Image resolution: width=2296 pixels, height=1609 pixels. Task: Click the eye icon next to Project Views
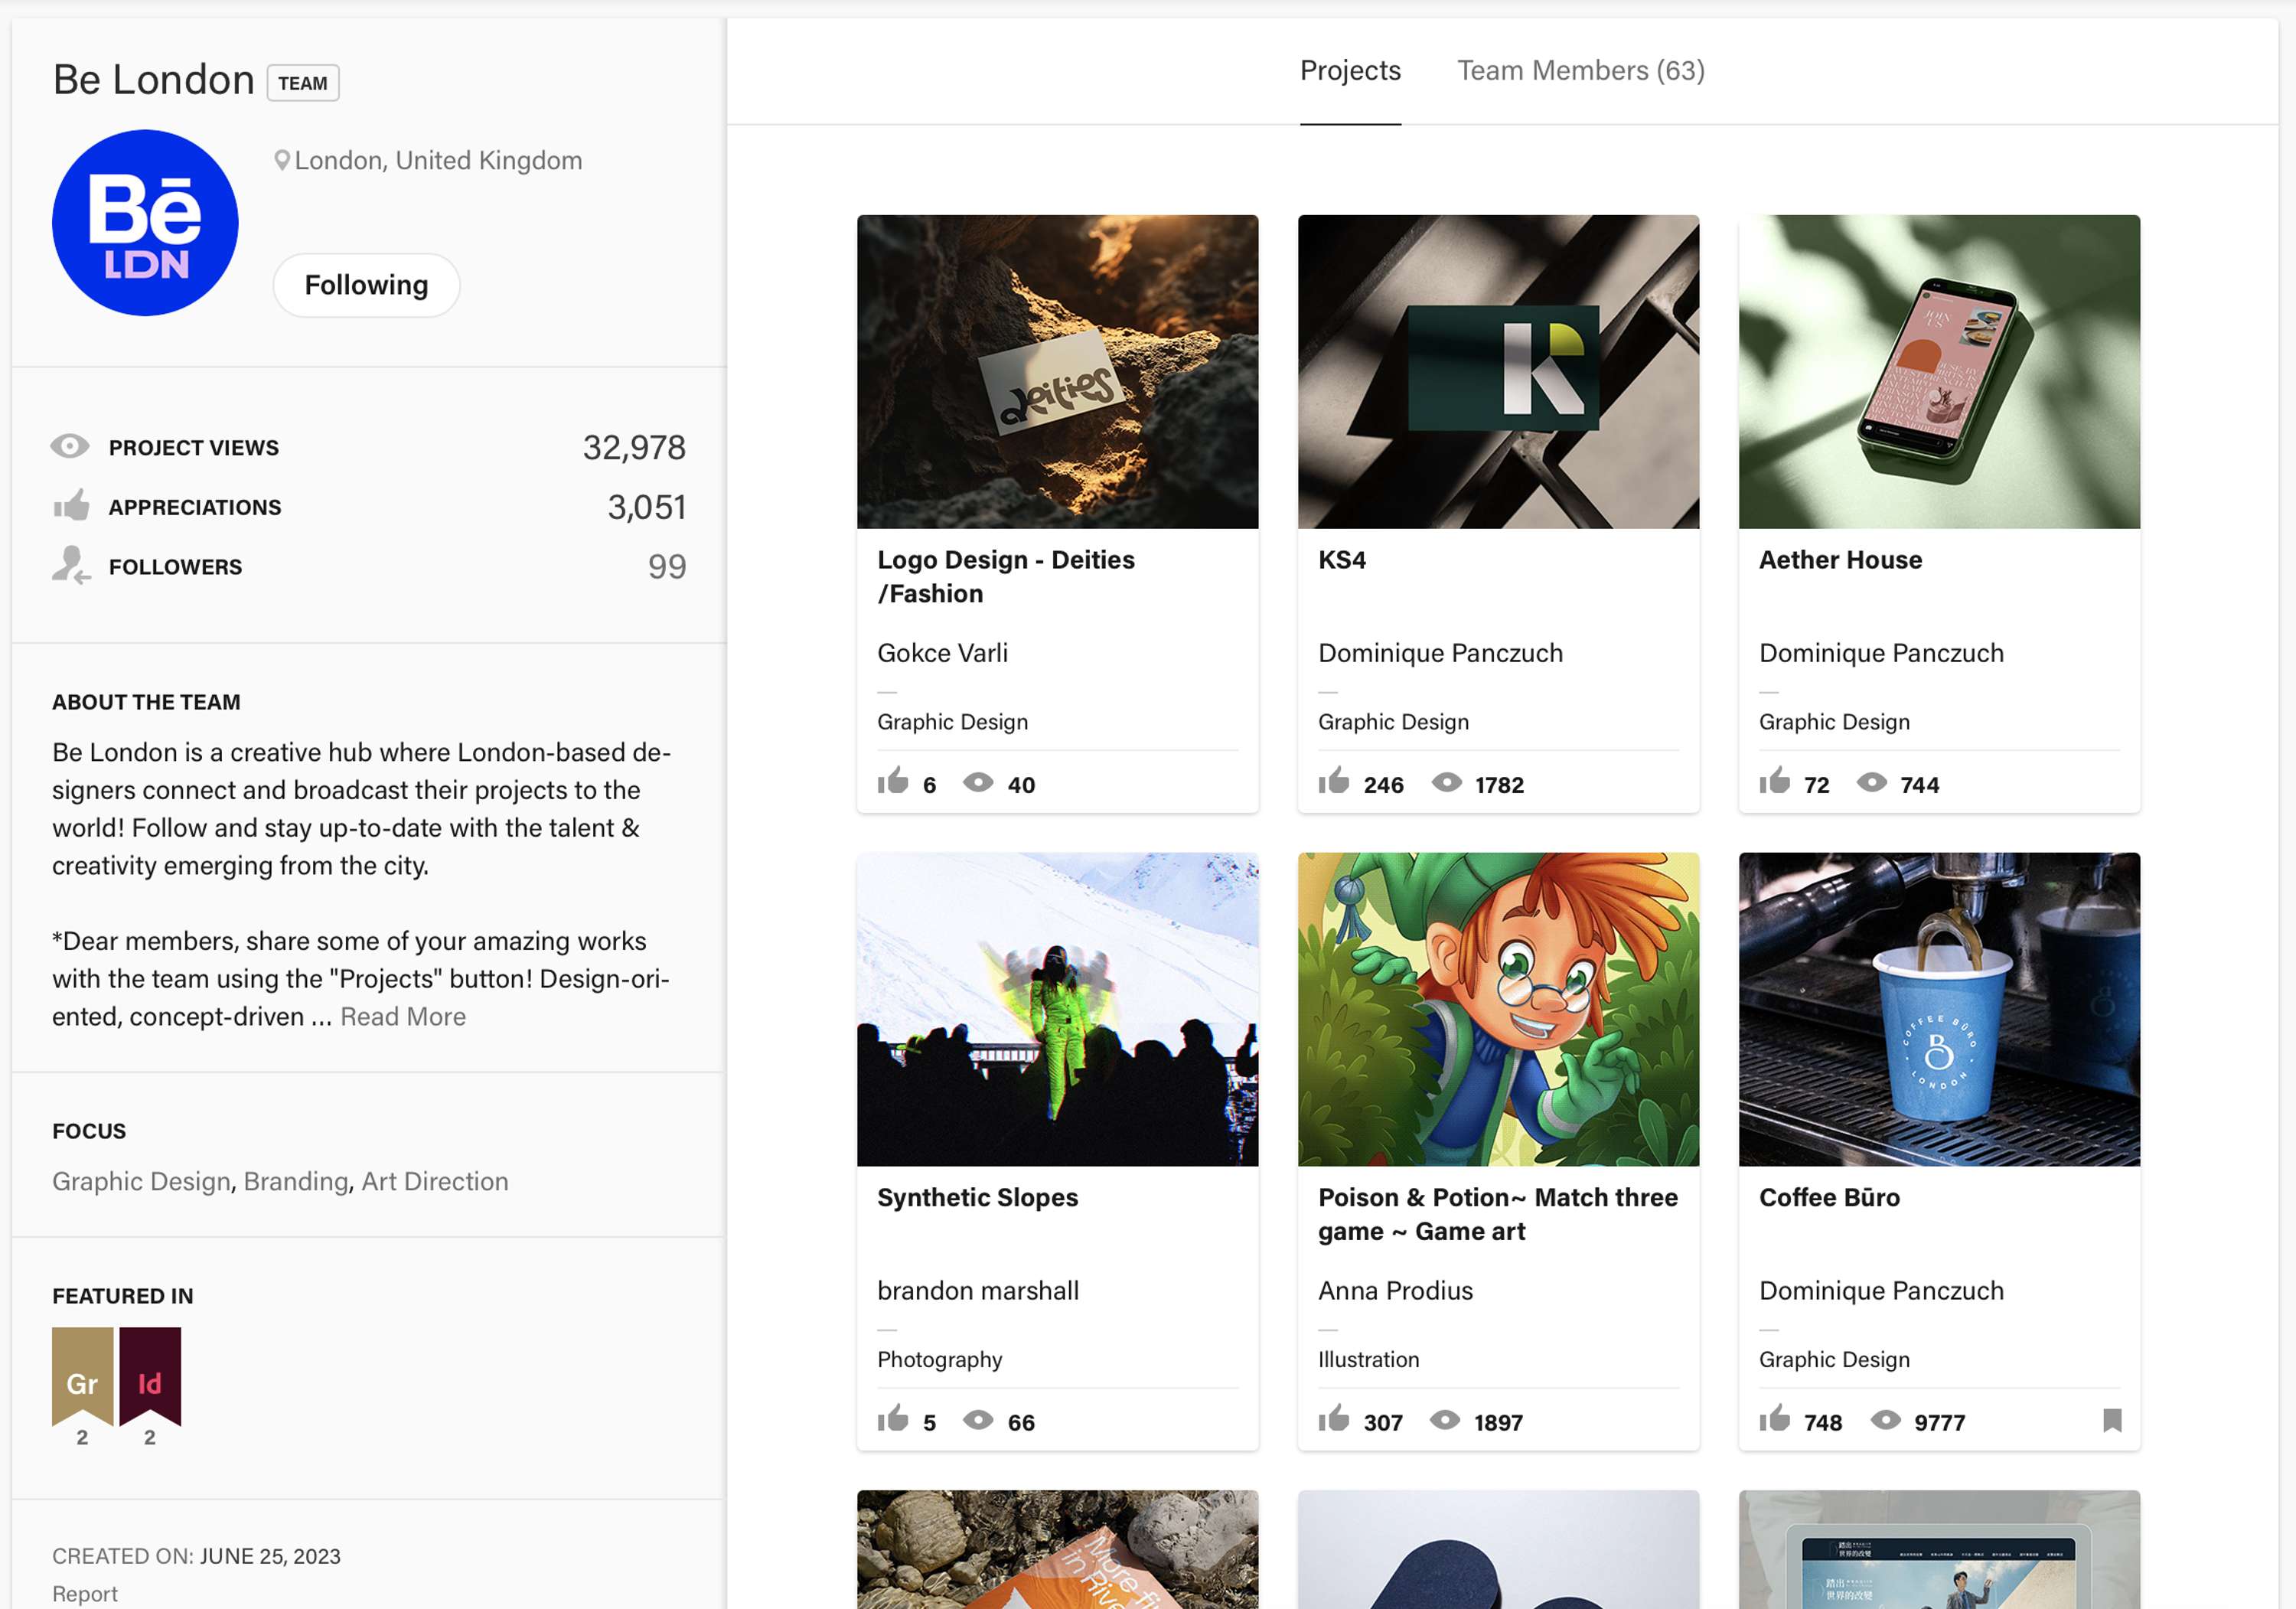[x=70, y=446]
